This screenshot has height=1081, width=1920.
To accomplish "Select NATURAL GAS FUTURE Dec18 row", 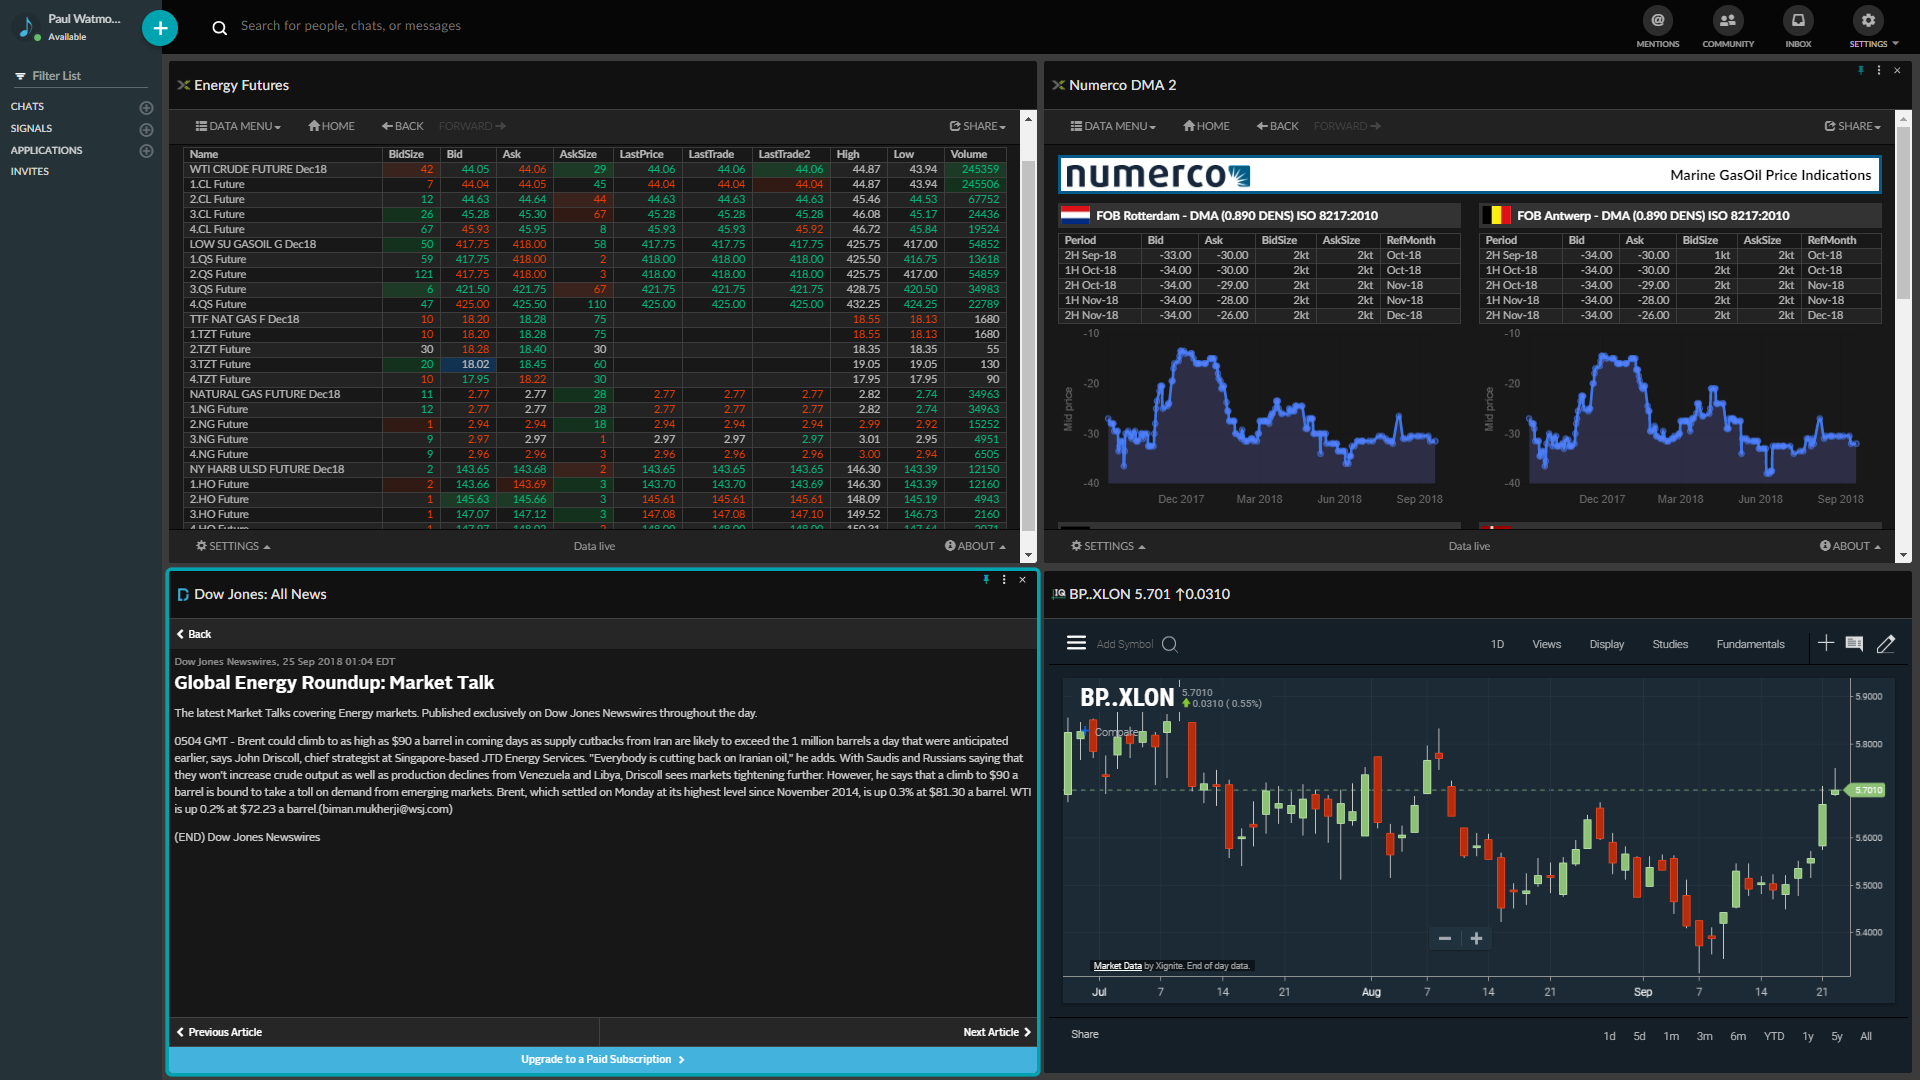I will (x=594, y=395).
